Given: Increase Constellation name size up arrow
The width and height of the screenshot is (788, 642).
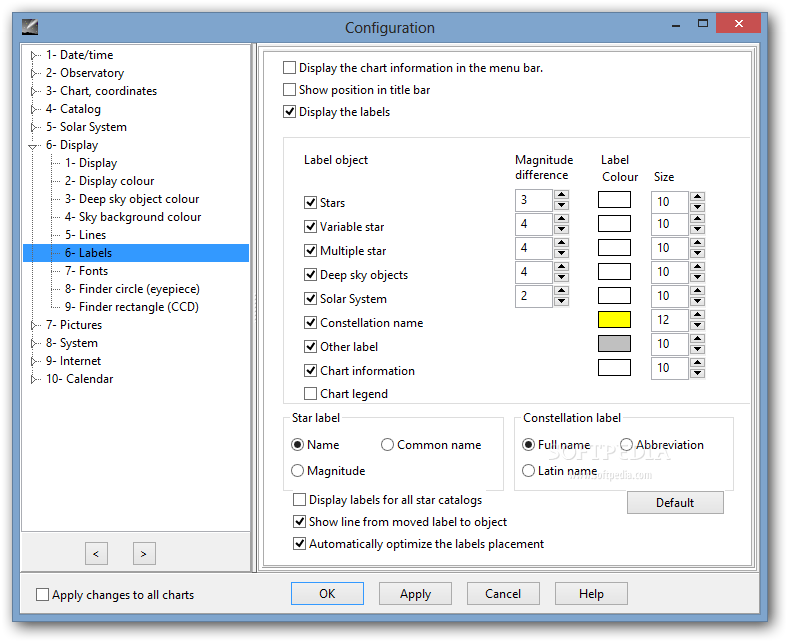Looking at the screenshot, I should click(697, 315).
